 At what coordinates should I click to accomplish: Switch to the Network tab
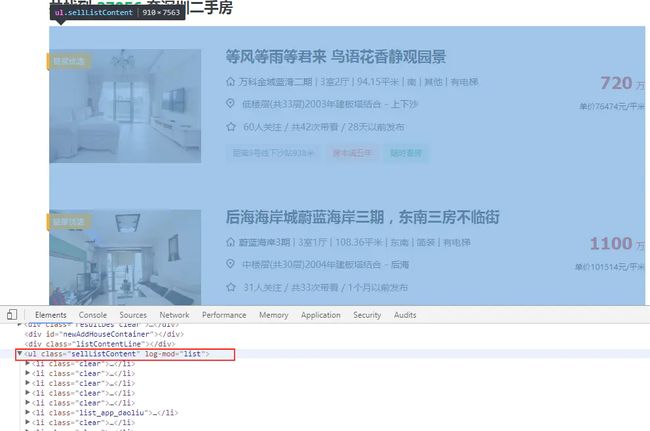175,315
